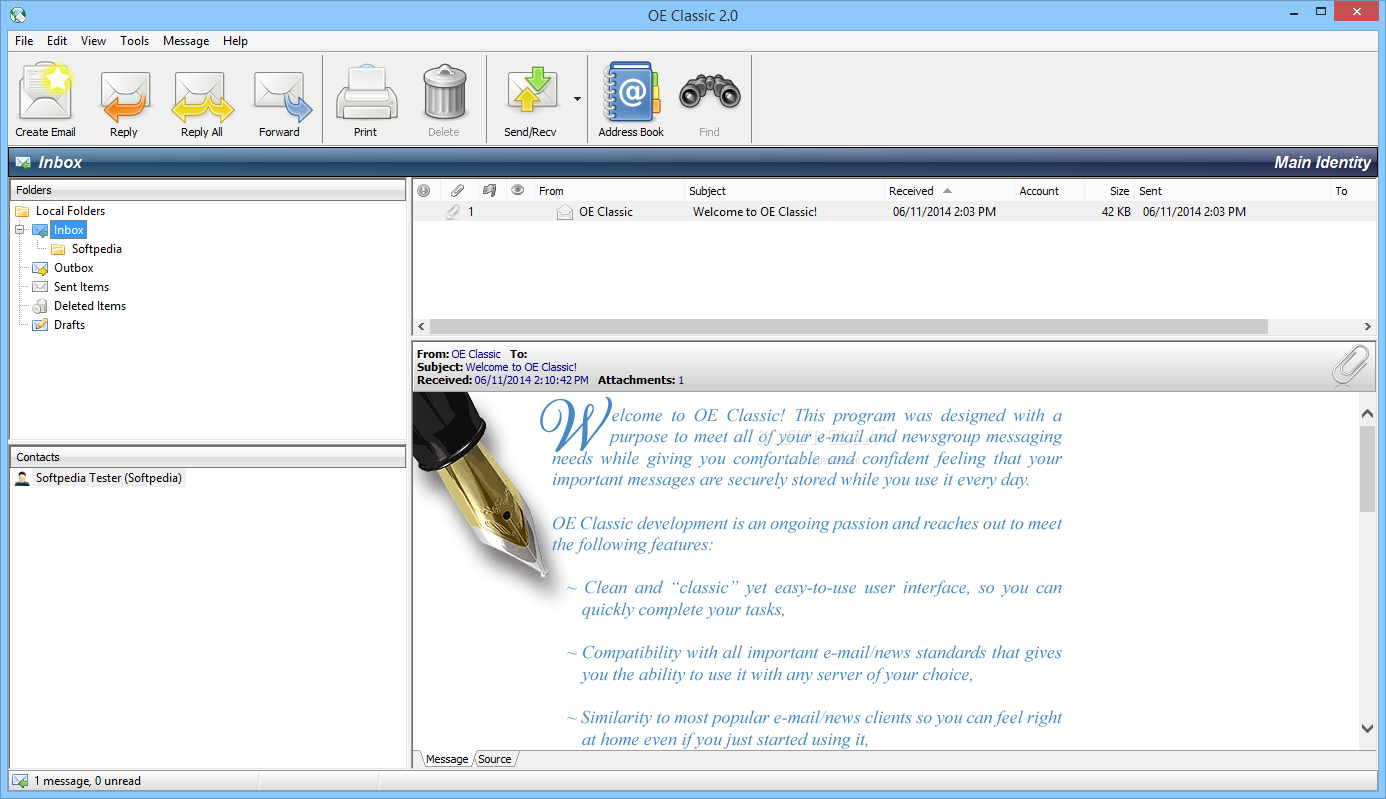Select the Deleted Items folder
The width and height of the screenshot is (1386, 799).
click(x=90, y=306)
